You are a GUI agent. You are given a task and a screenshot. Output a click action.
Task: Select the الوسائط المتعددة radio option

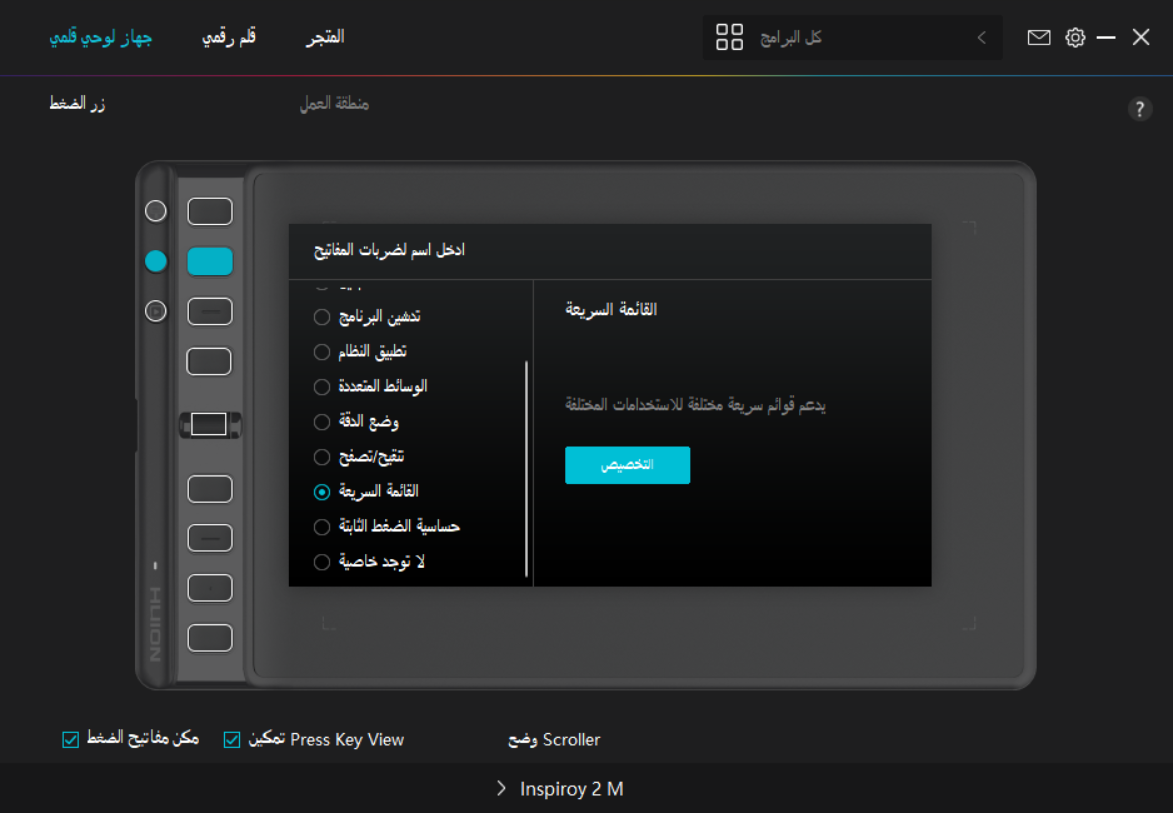(322, 387)
